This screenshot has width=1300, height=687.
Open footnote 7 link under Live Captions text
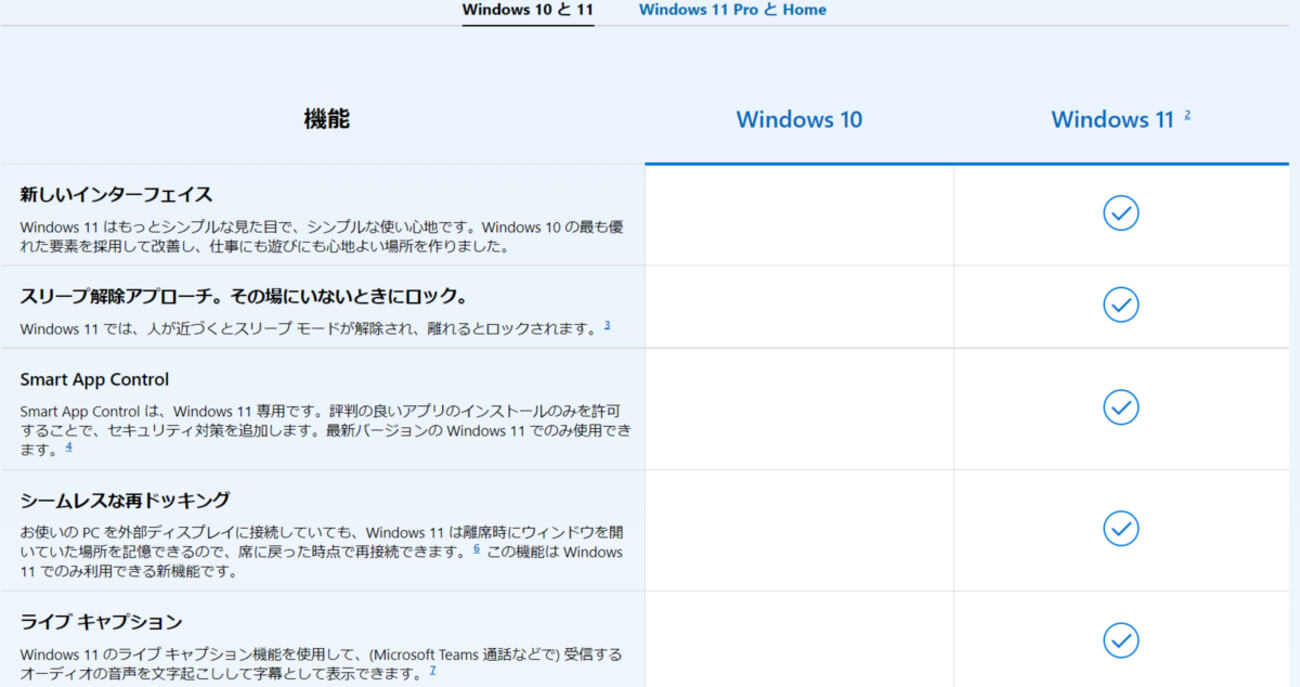432,669
